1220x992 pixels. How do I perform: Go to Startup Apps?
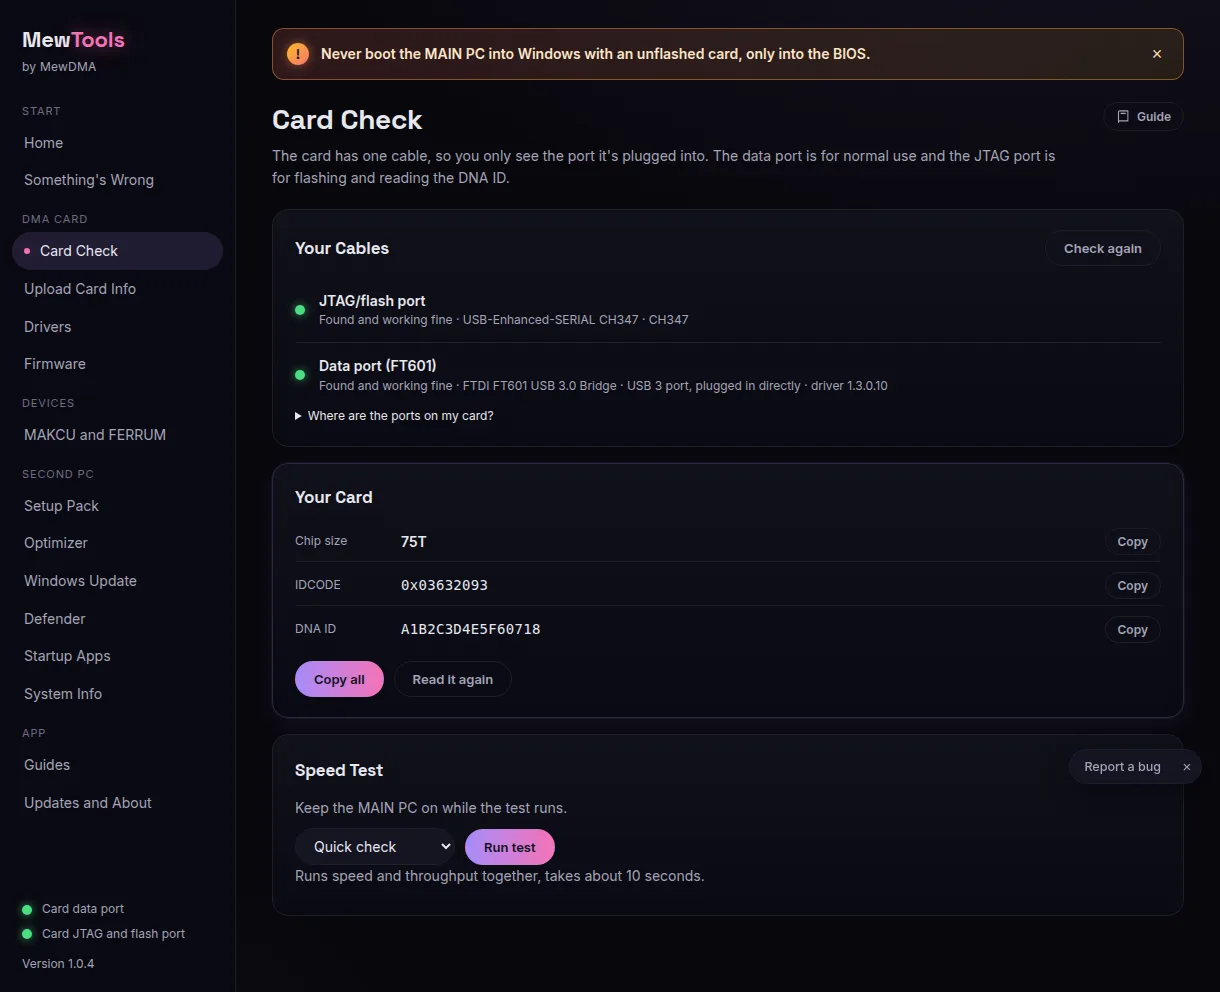pos(117,656)
